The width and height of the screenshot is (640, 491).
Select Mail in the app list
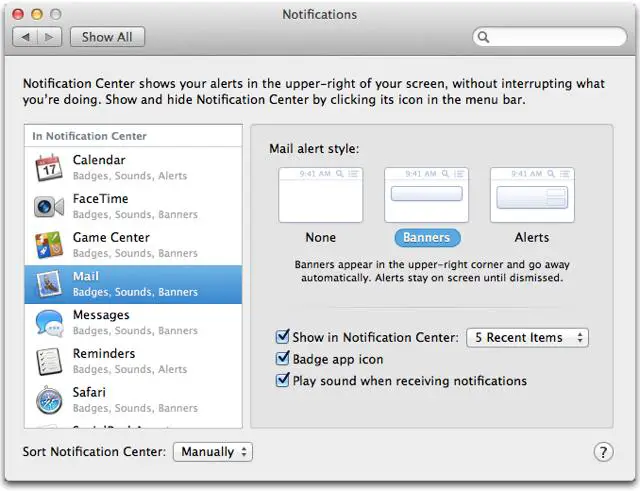click(x=133, y=284)
